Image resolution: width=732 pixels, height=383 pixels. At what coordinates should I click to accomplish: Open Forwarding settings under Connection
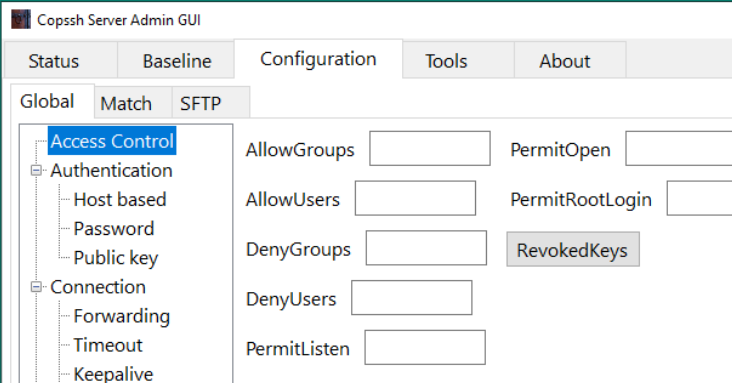coord(122,316)
